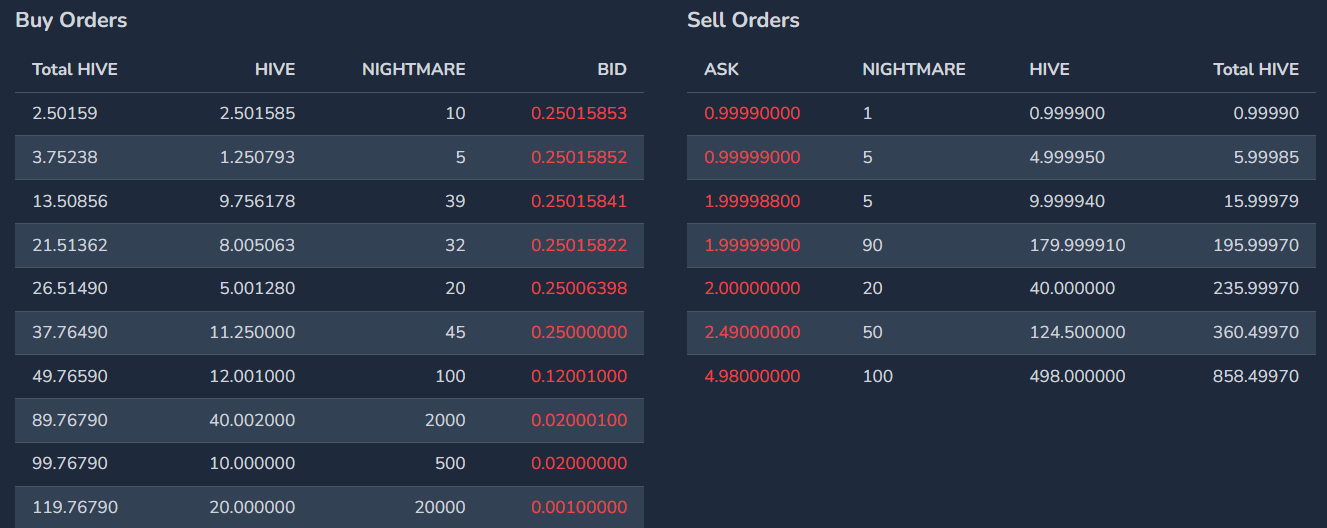Click bid price 0.25015841
The image size is (1327, 528).
pyautogui.click(x=579, y=201)
